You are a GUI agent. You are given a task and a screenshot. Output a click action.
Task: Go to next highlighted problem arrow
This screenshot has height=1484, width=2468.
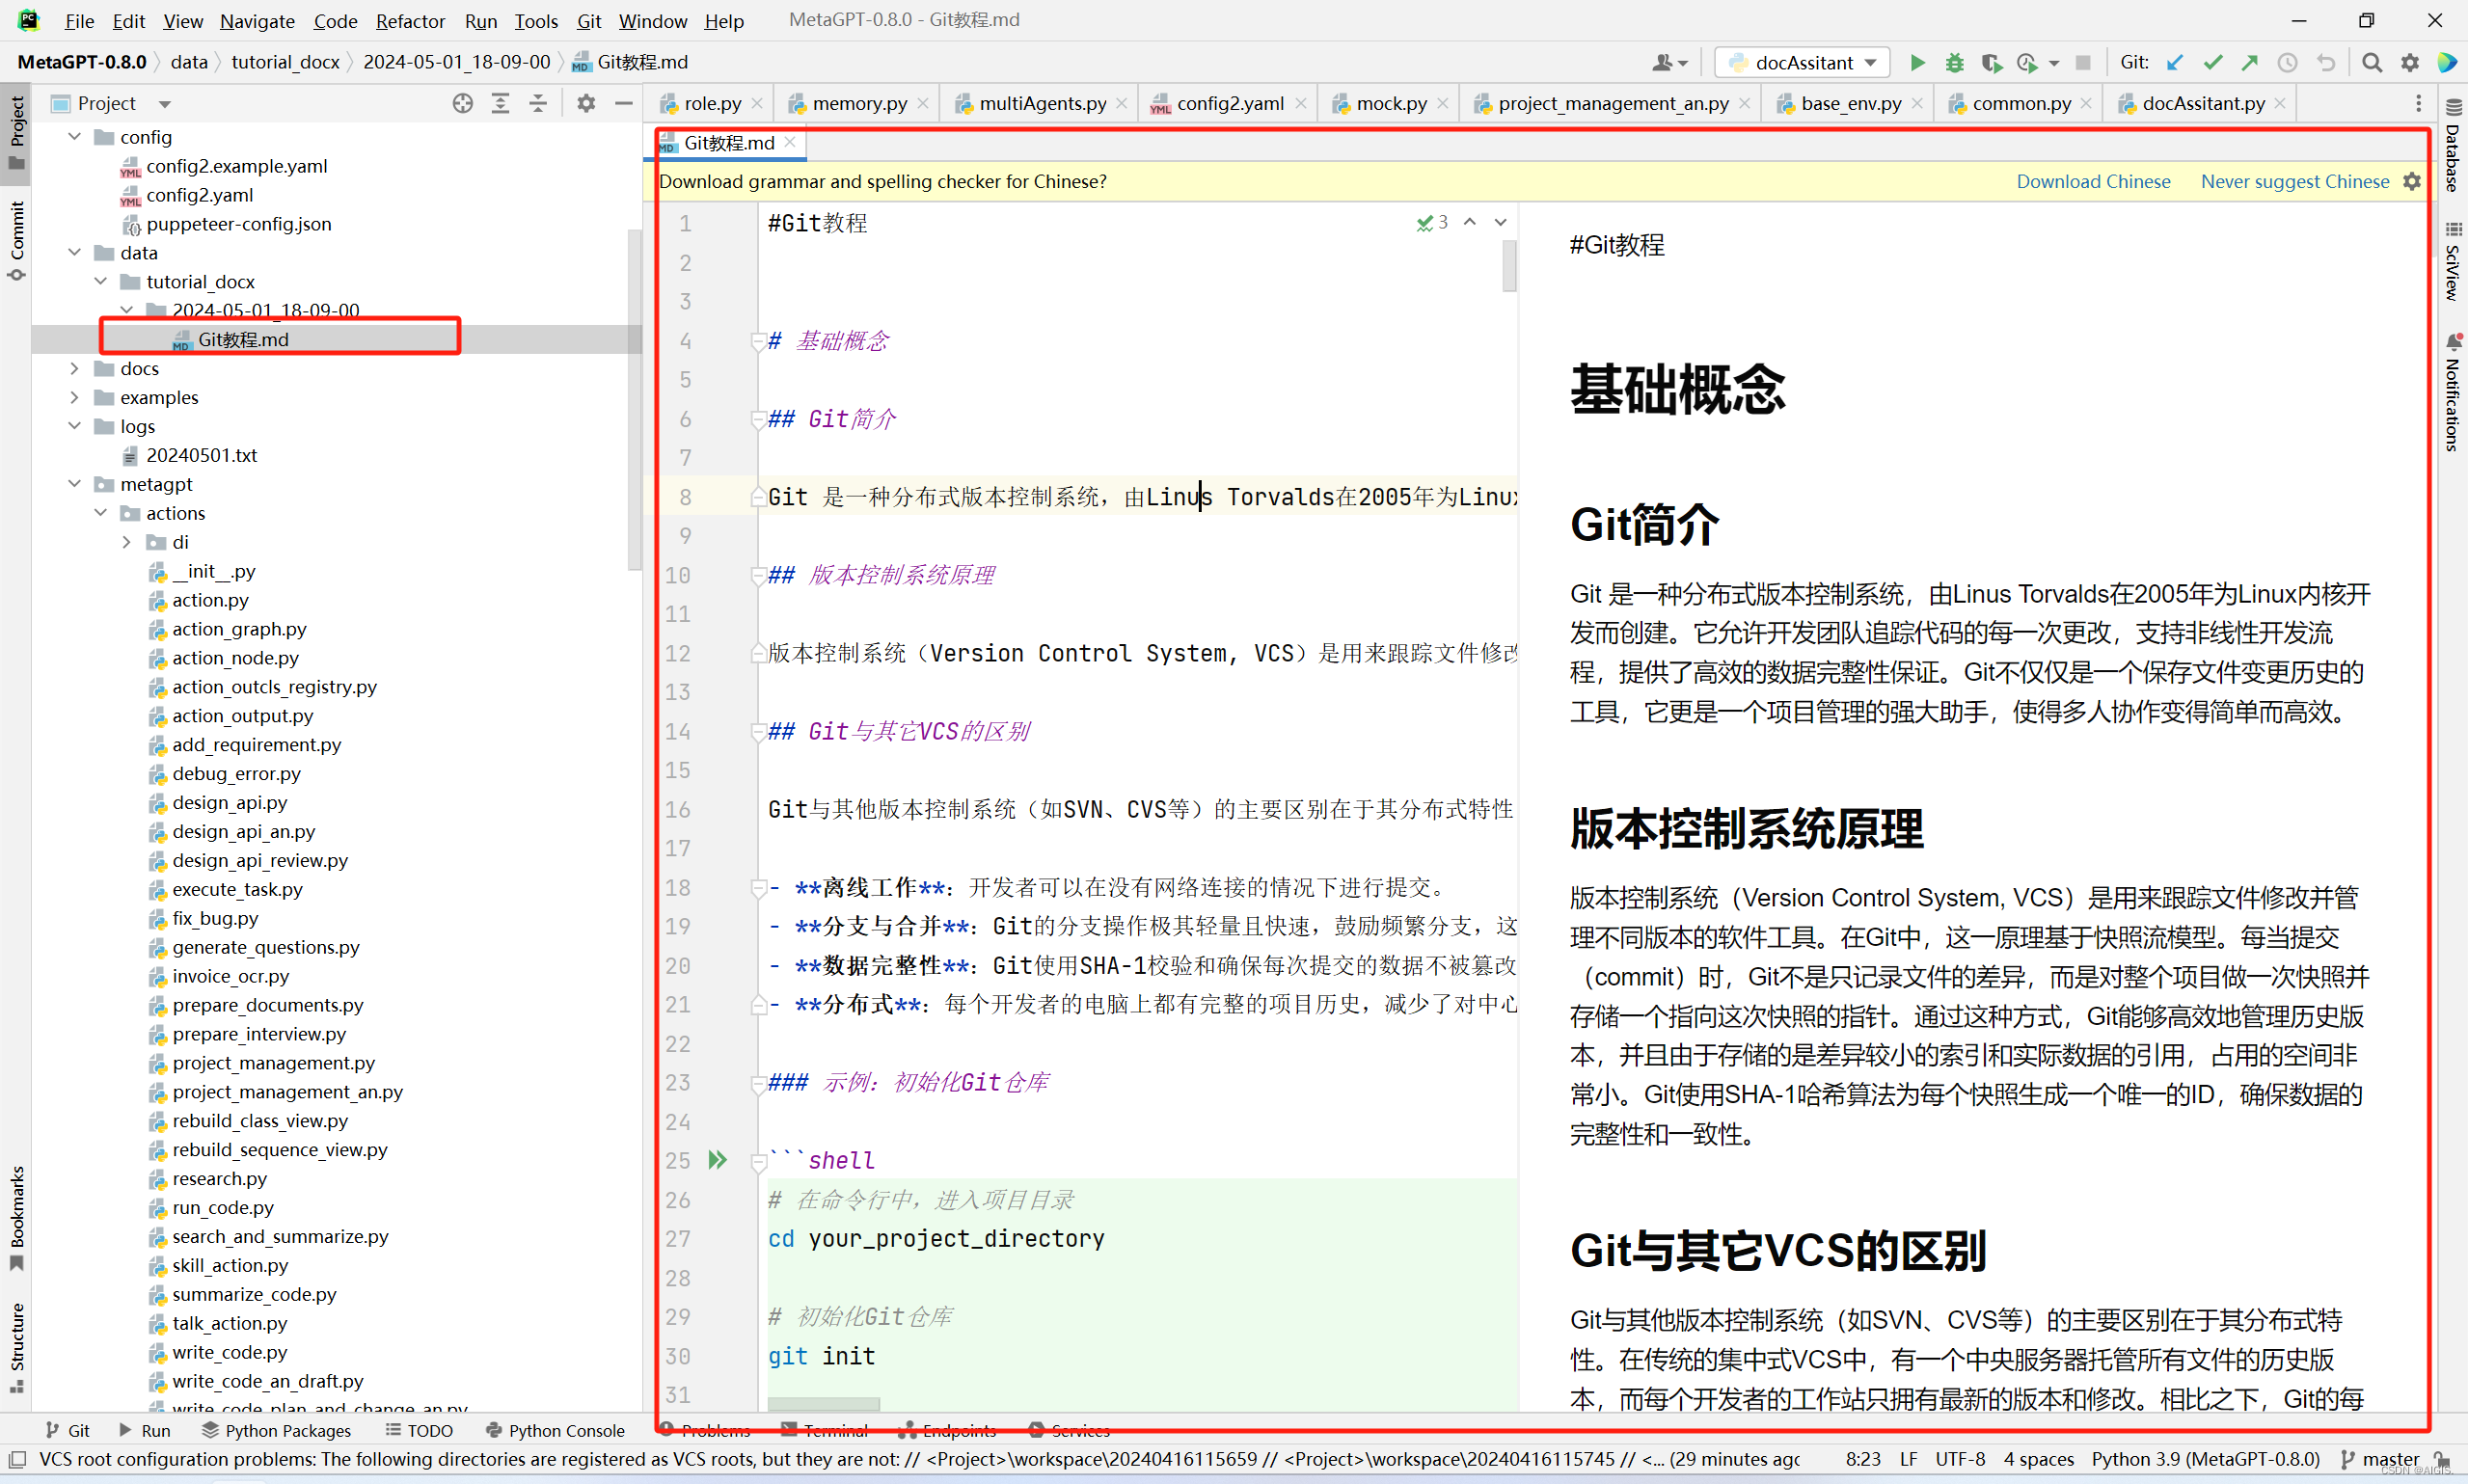click(1501, 222)
